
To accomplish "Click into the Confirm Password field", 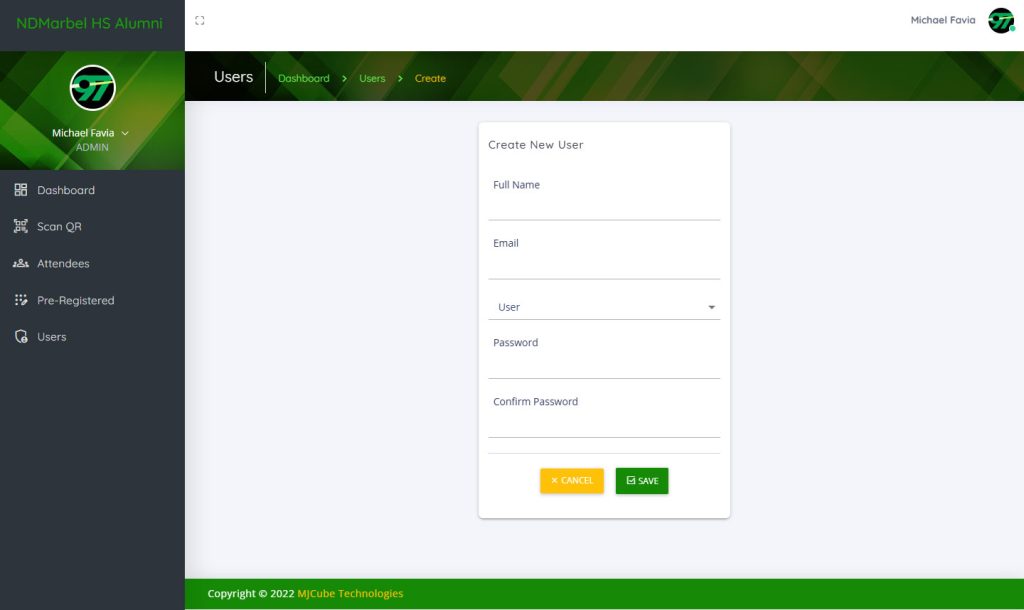I will click(x=603, y=424).
